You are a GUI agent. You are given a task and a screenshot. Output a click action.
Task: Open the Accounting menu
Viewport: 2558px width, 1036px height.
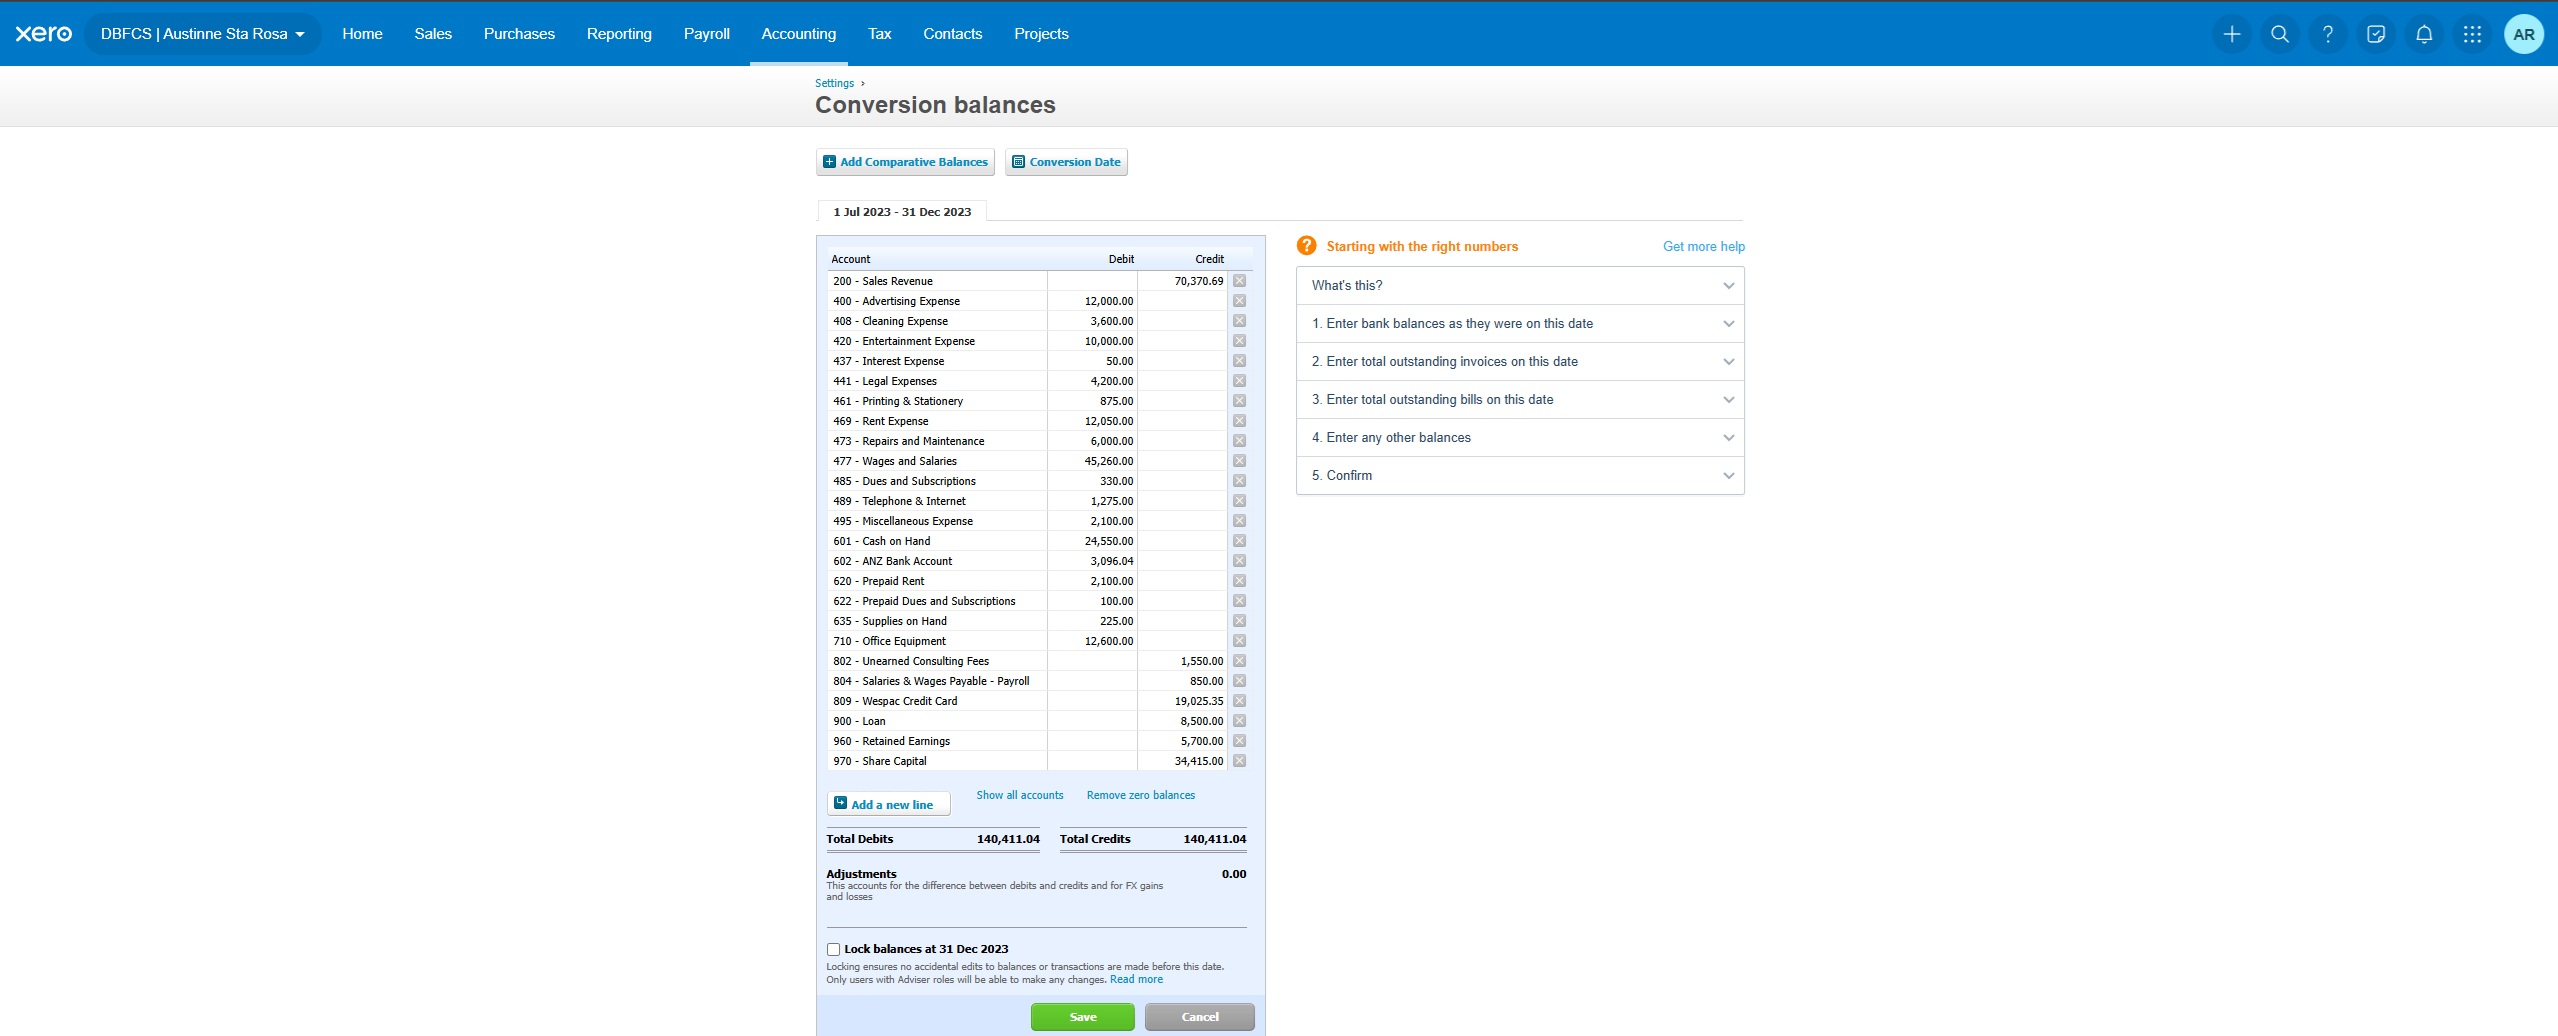tap(799, 34)
